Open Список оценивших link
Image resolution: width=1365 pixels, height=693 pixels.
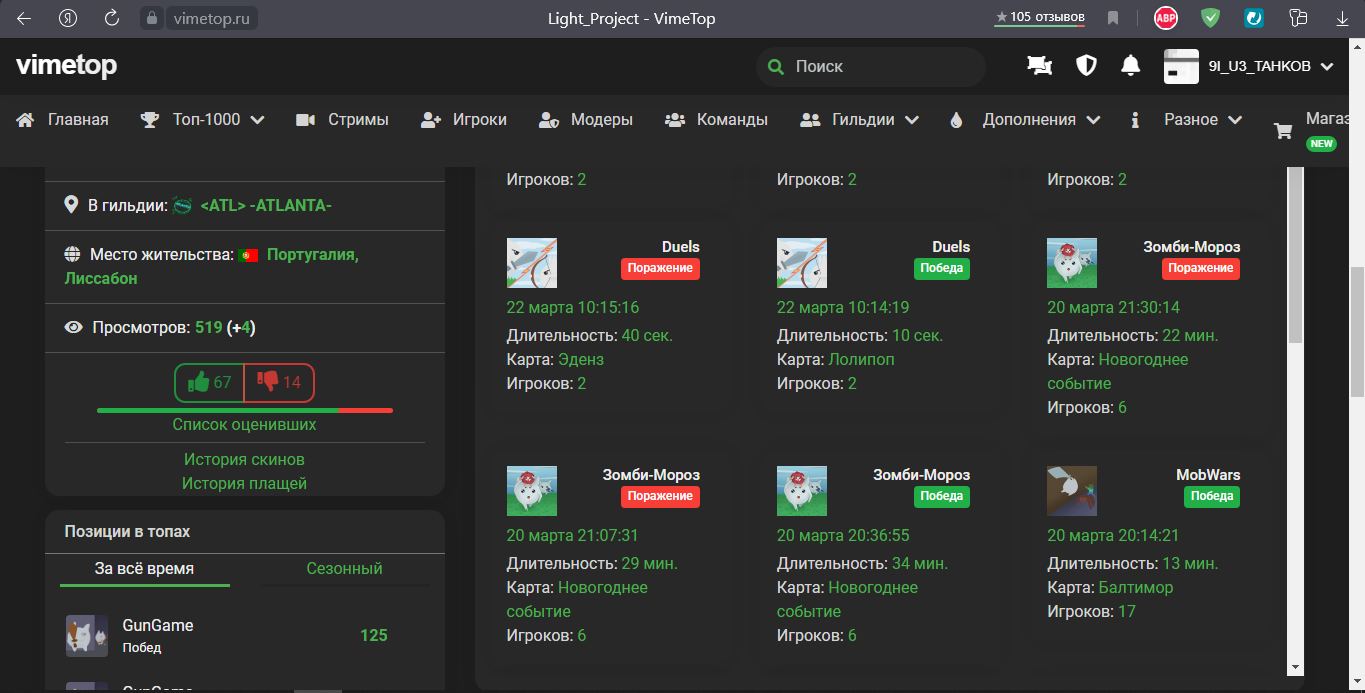244,424
